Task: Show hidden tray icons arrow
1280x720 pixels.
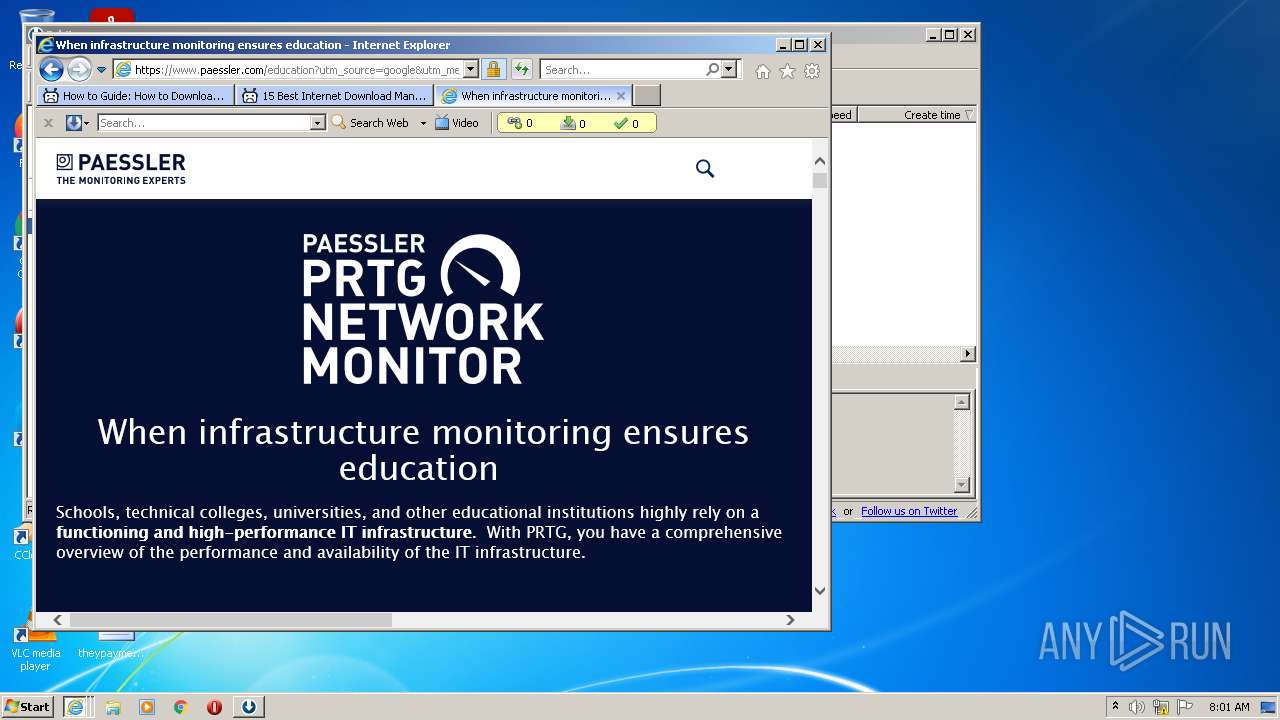Action: click(x=1115, y=707)
